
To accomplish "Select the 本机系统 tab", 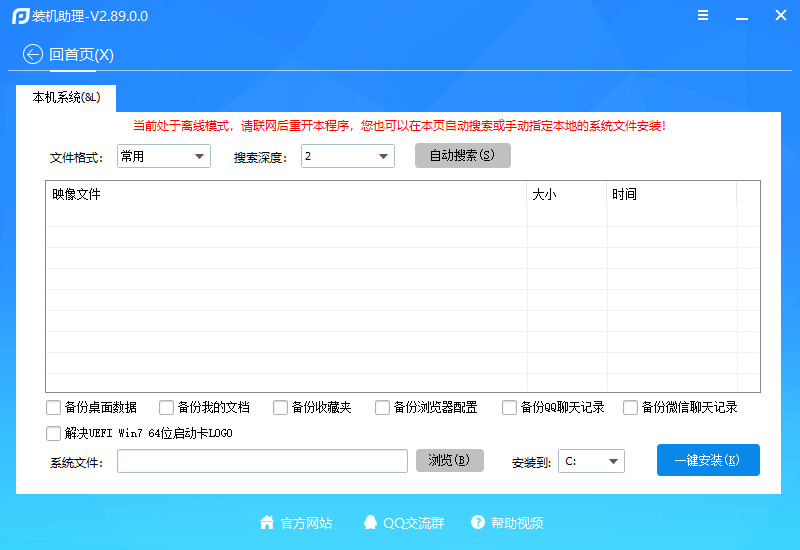I will [66, 98].
